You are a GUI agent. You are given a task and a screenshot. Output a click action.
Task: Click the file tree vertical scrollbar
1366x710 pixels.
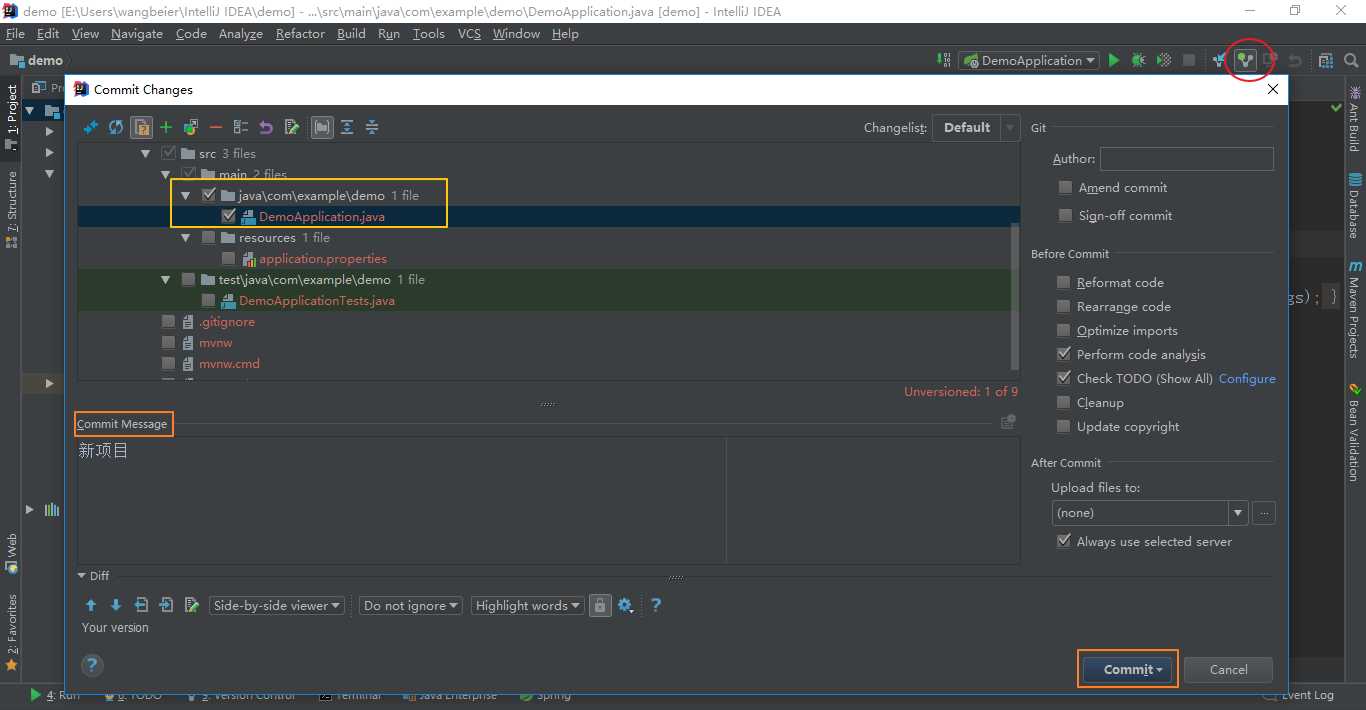point(1015,296)
